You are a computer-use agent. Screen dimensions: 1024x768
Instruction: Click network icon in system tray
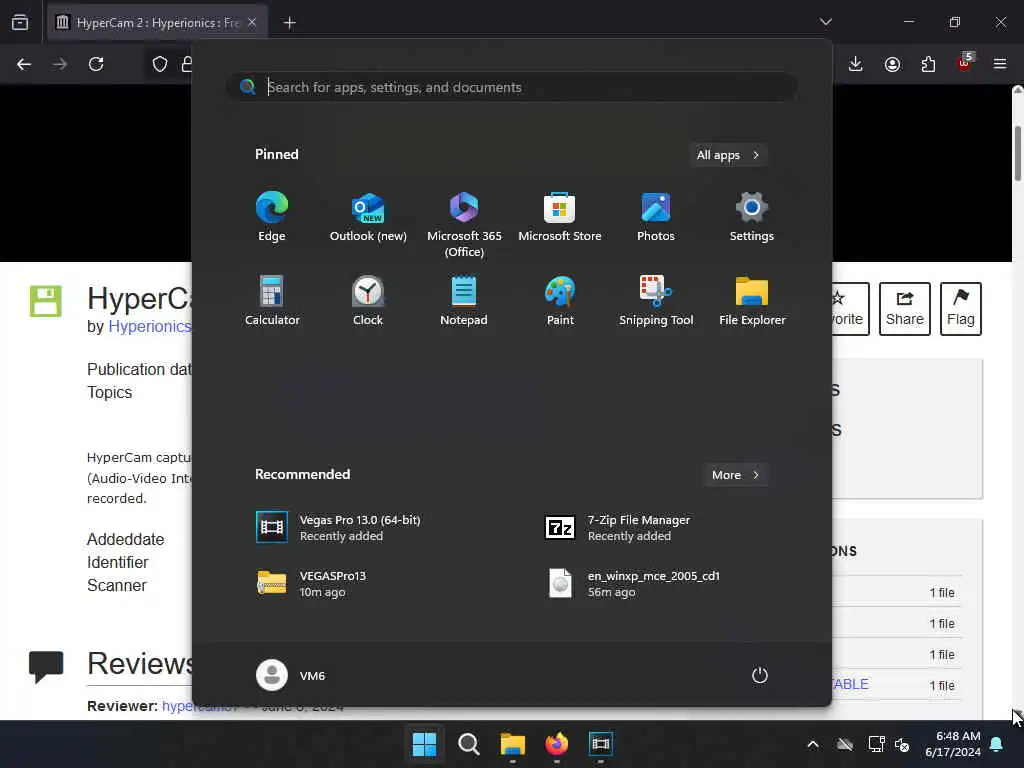point(876,744)
